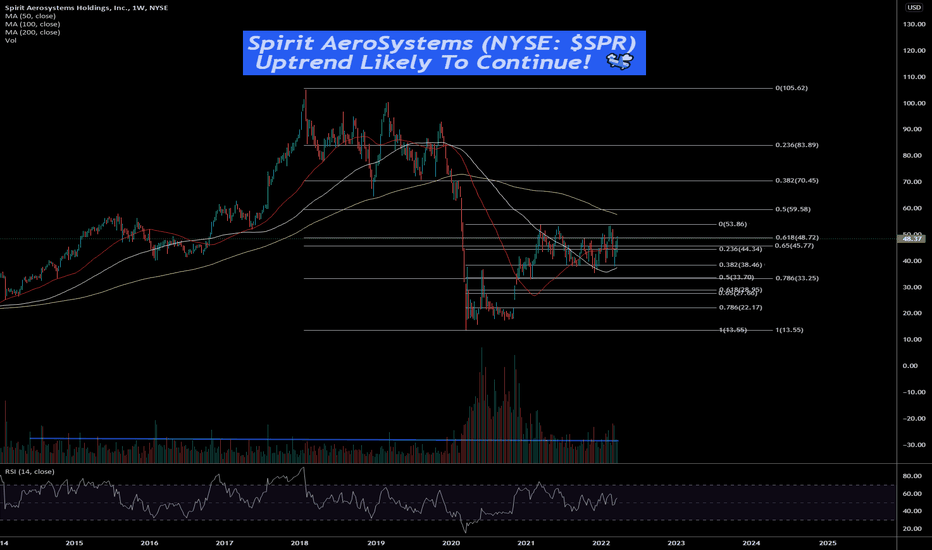
Task: Click 2025 on the time axis
Action: click(x=827, y=543)
